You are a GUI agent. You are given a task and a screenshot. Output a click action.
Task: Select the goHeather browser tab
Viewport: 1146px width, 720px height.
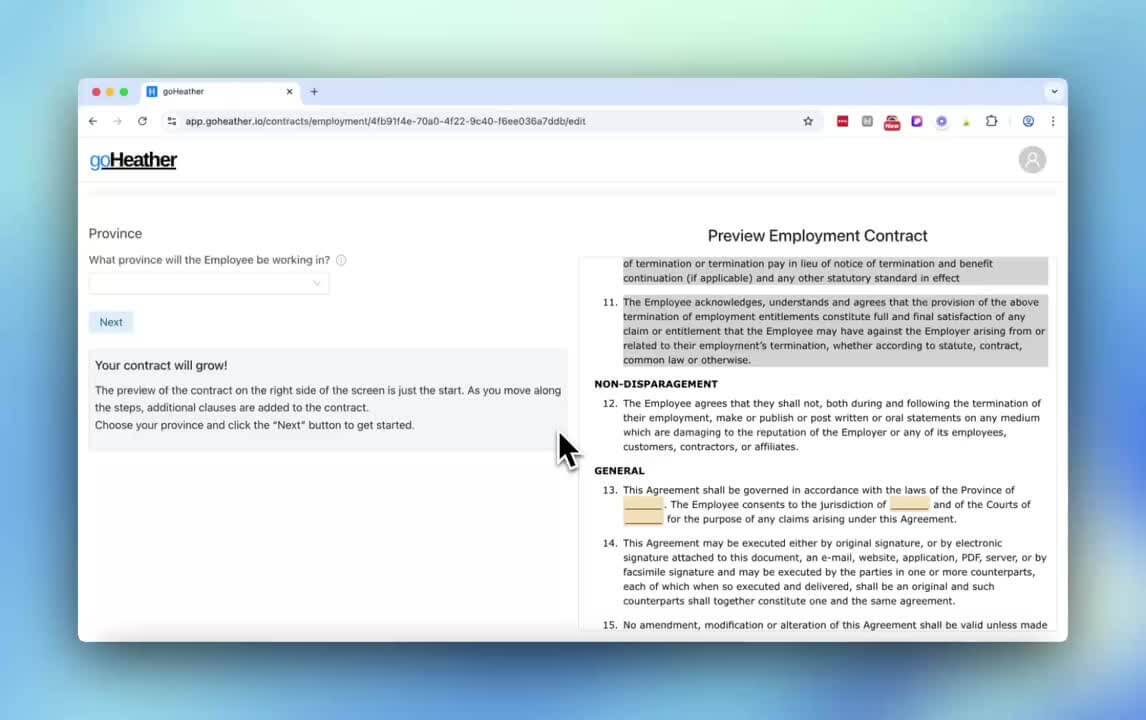(210, 92)
